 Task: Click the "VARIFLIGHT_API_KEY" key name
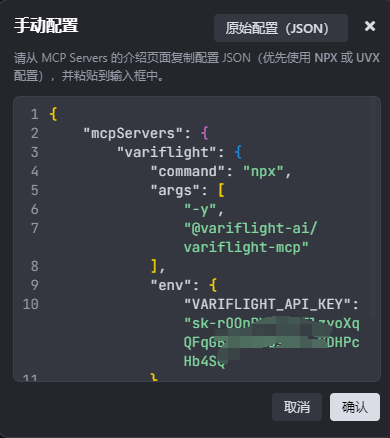click(267, 304)
